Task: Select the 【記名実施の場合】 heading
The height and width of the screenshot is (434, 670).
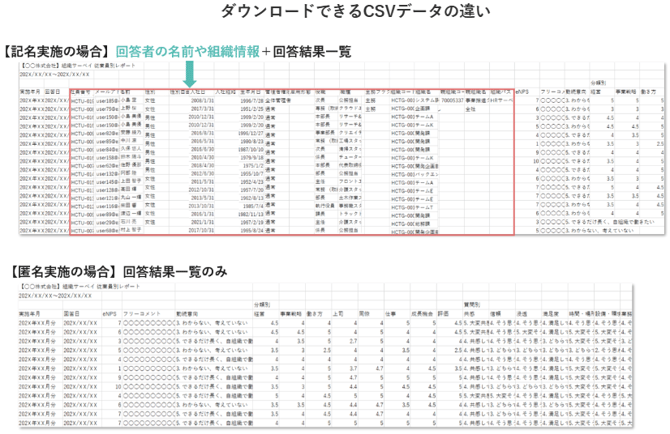Action: [x=56, y=52]
